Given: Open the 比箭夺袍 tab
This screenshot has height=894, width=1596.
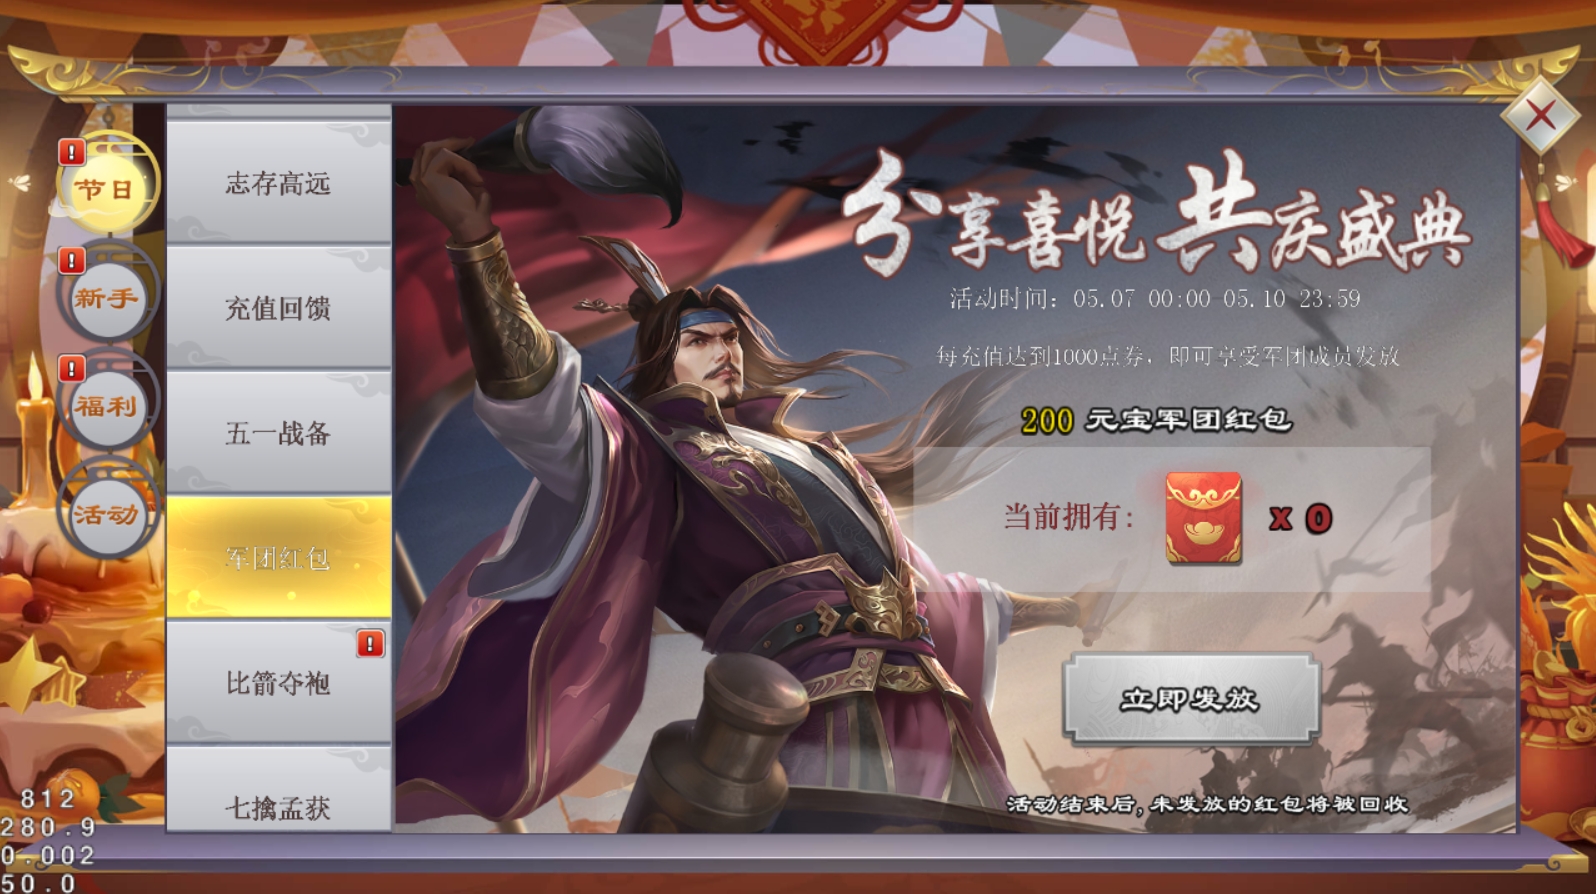Looking at the screenshot, I should tap(278, 682).
